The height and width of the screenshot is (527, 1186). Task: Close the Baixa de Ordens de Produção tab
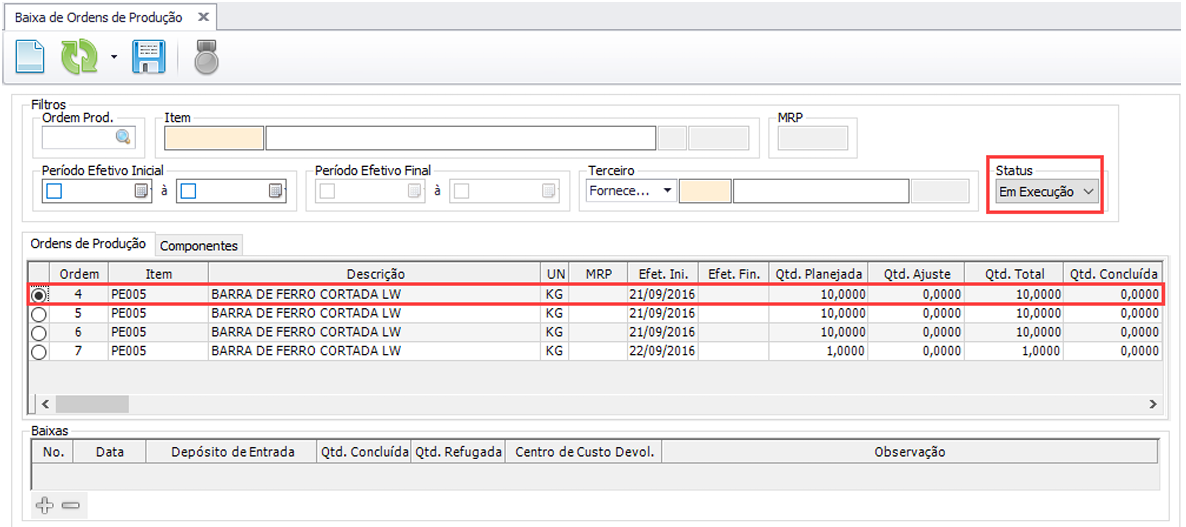point(203,18)
